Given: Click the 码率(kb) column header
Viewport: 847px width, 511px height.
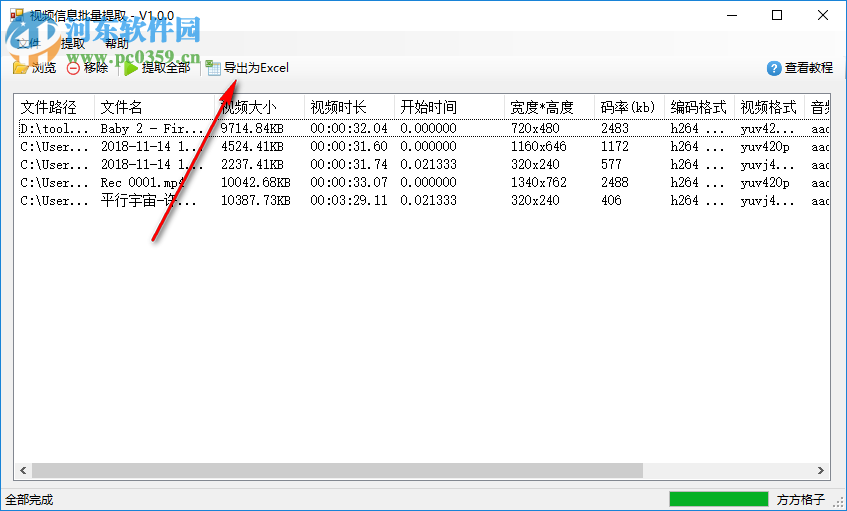Looking at the screenshot, I should click(629, 107).
